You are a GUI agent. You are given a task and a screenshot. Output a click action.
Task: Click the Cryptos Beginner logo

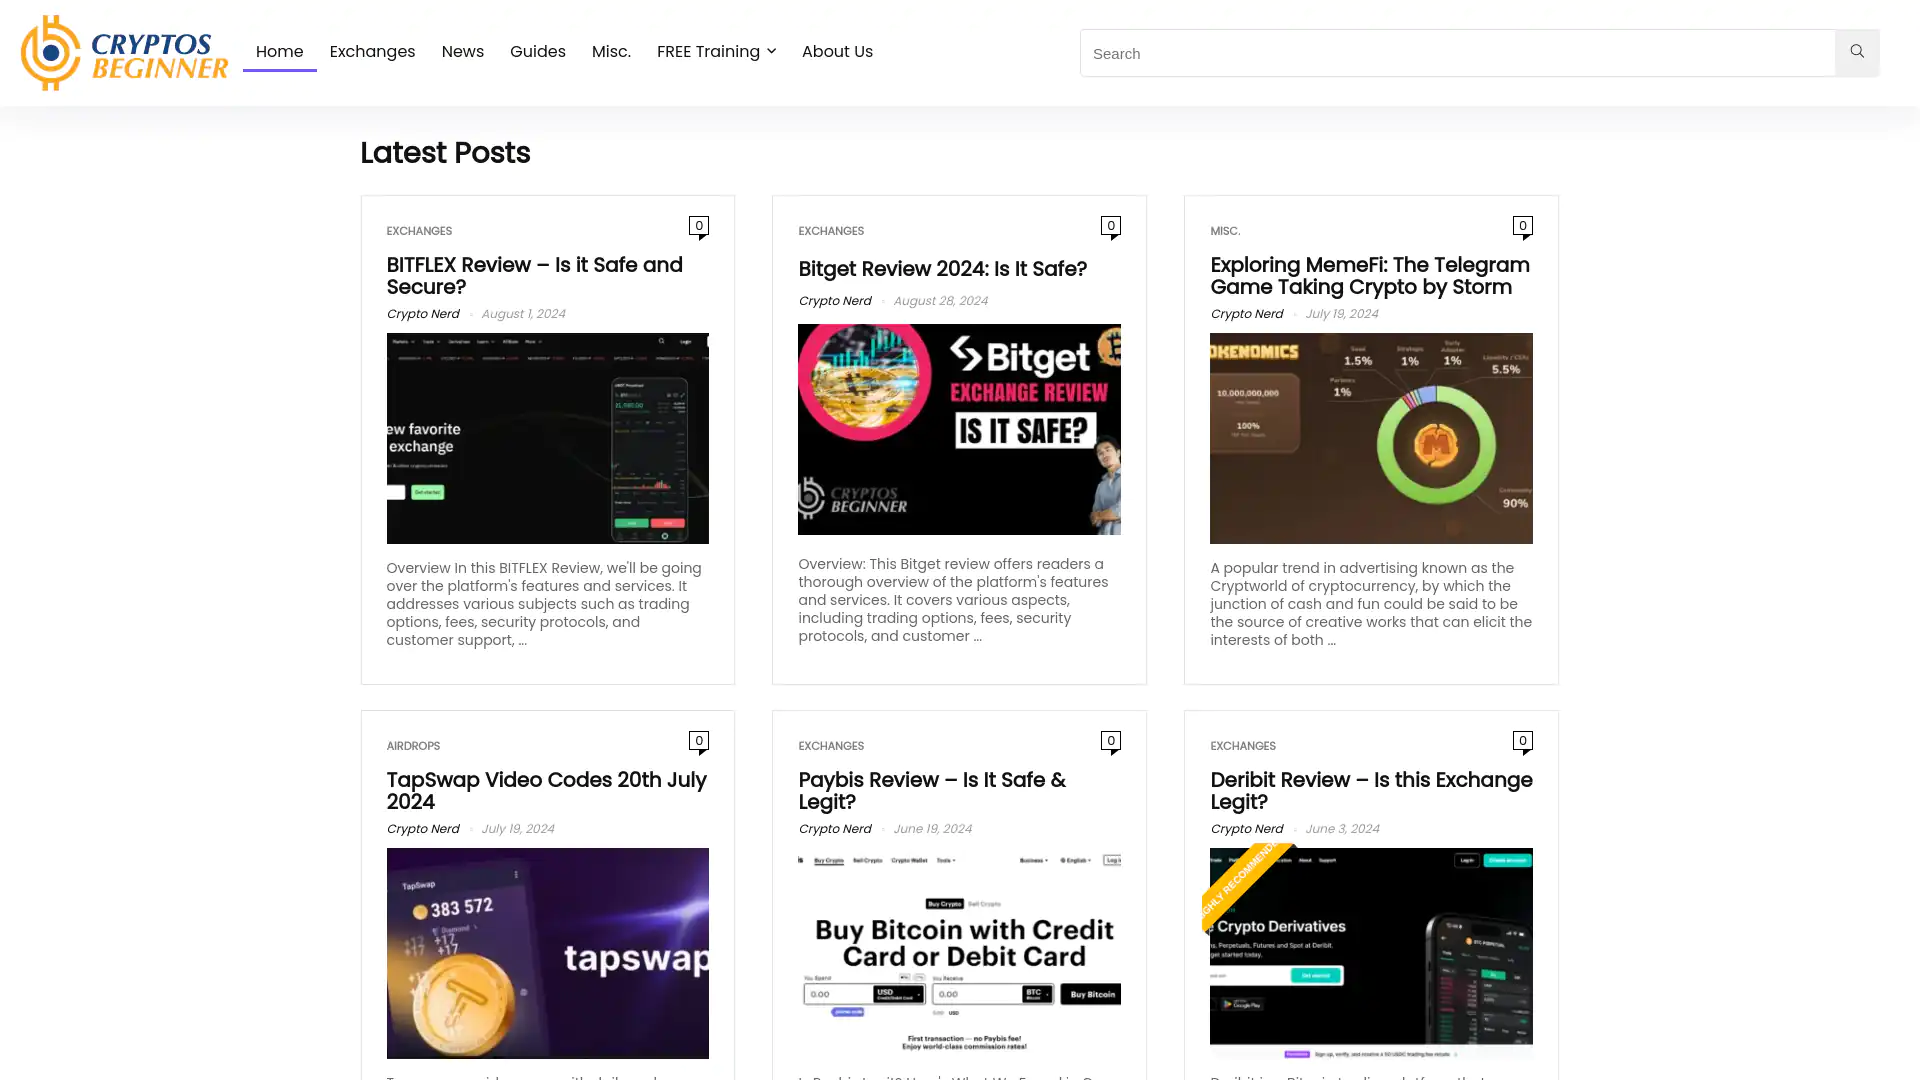[x=124, y=53]
